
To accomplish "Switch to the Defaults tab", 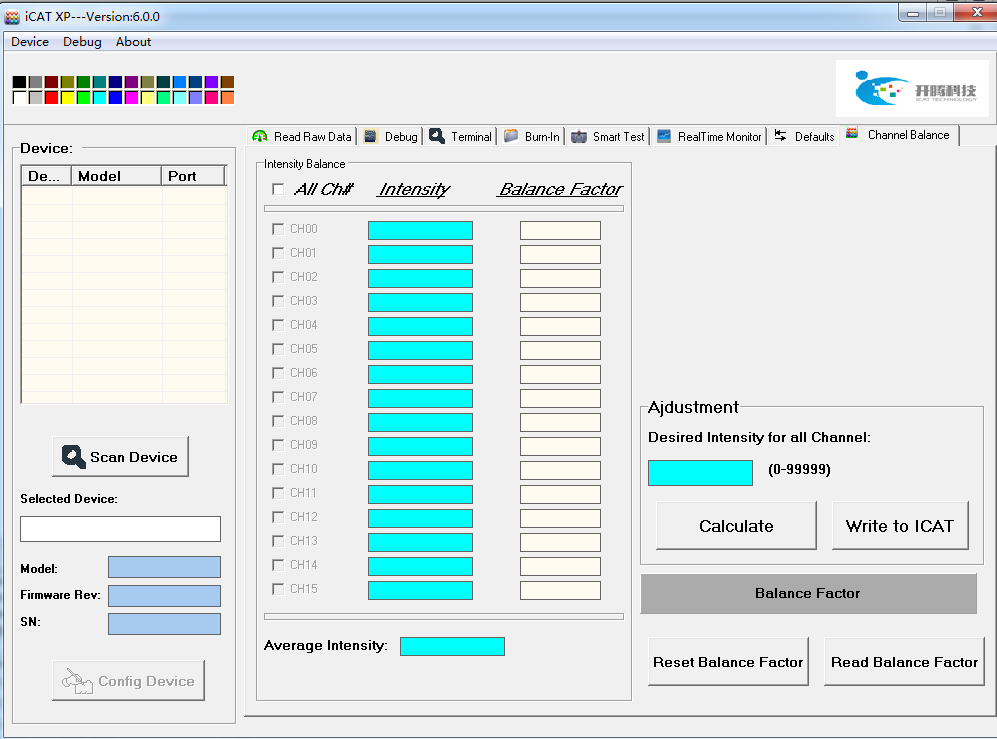I will (x=805, y=137).
